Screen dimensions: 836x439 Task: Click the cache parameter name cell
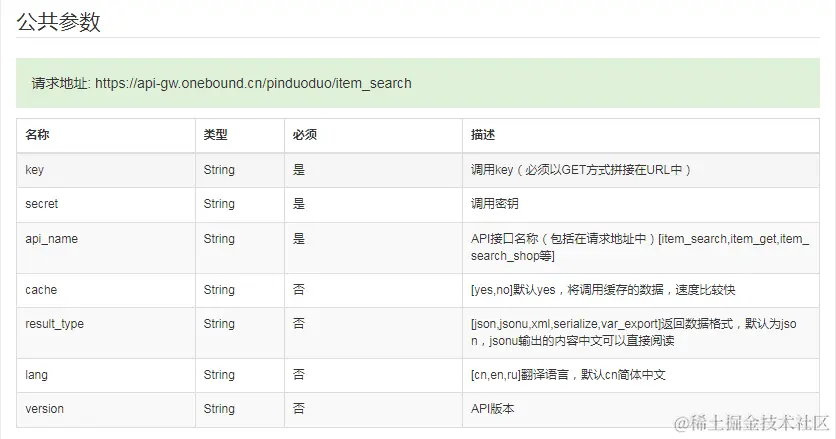pyautogui.click(x=41, y=290)
